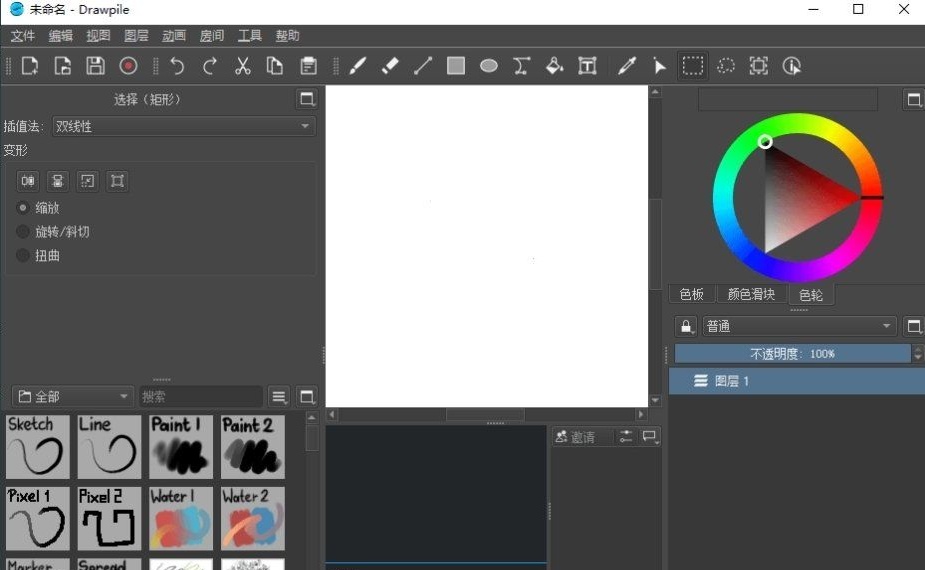Viewport: 925px width, 570px height.
Task: Select the 旋转/斜切 radio option
Action: [x=53, y=231]
